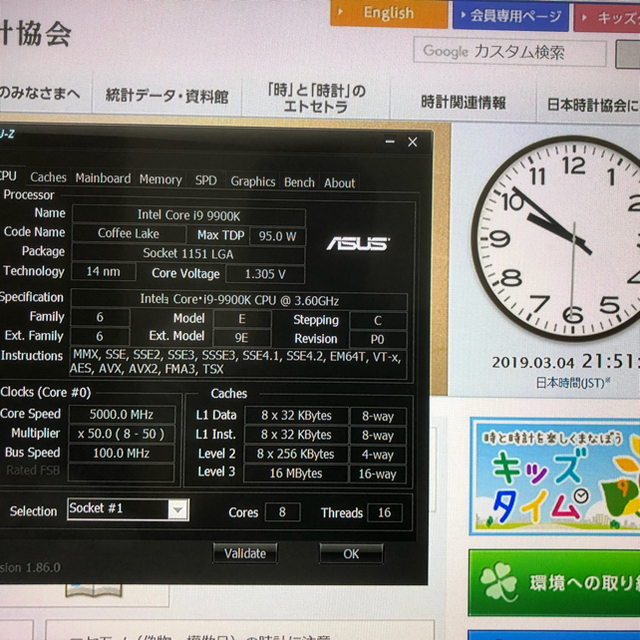Click the 100.0 MHz bus speed value
Image resolution: width=640 pixels, height=640 pixels.
coord(121,453)
